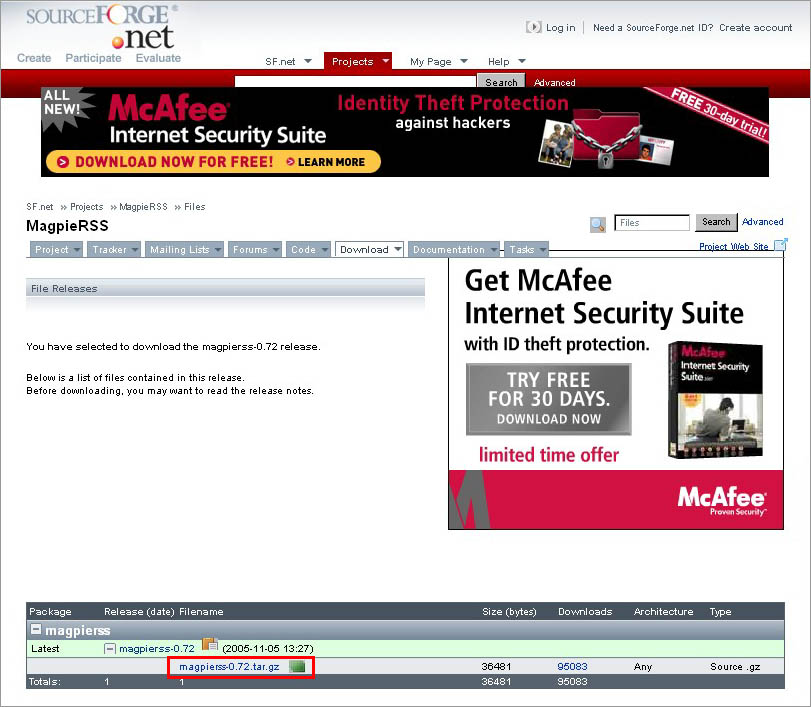811x707 pixels.
Task: Click the Create link under the logo
Action: [x=34, y=58]
